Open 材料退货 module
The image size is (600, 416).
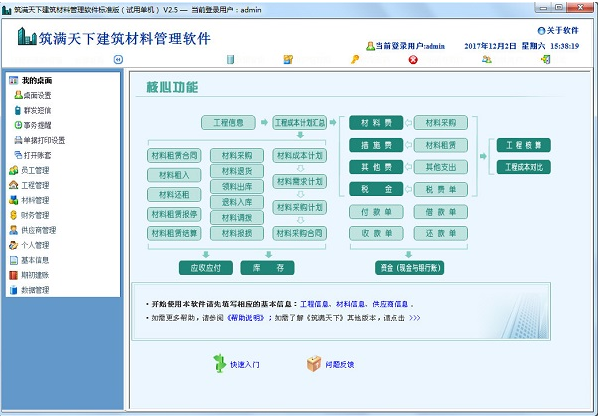click(x=237, y=171)
